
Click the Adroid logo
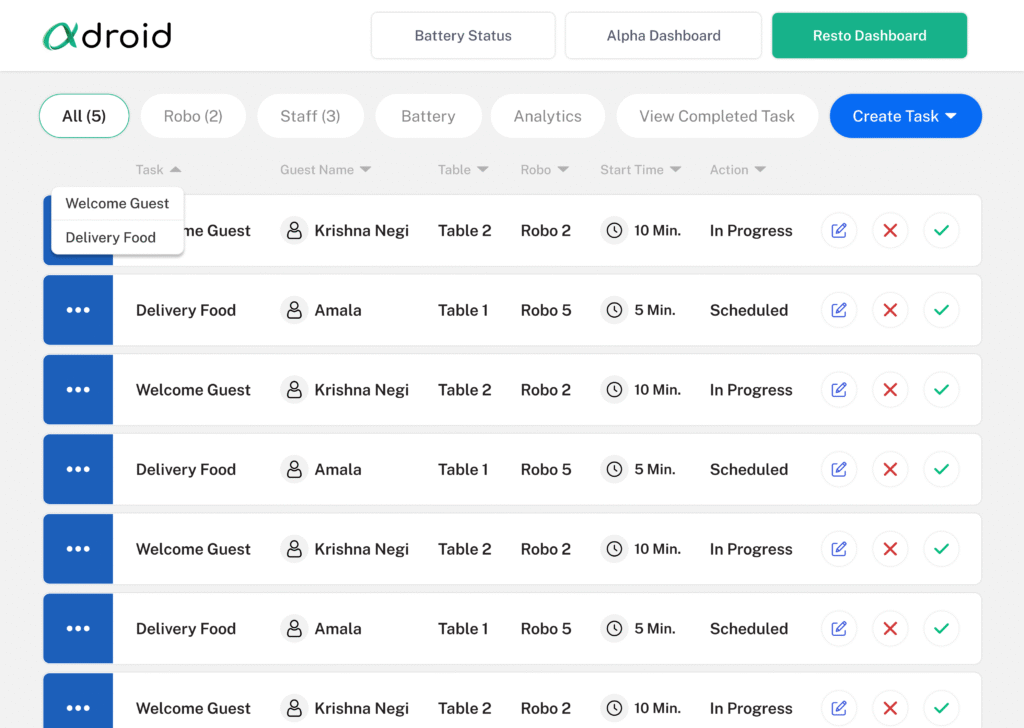tap(107, 36)
